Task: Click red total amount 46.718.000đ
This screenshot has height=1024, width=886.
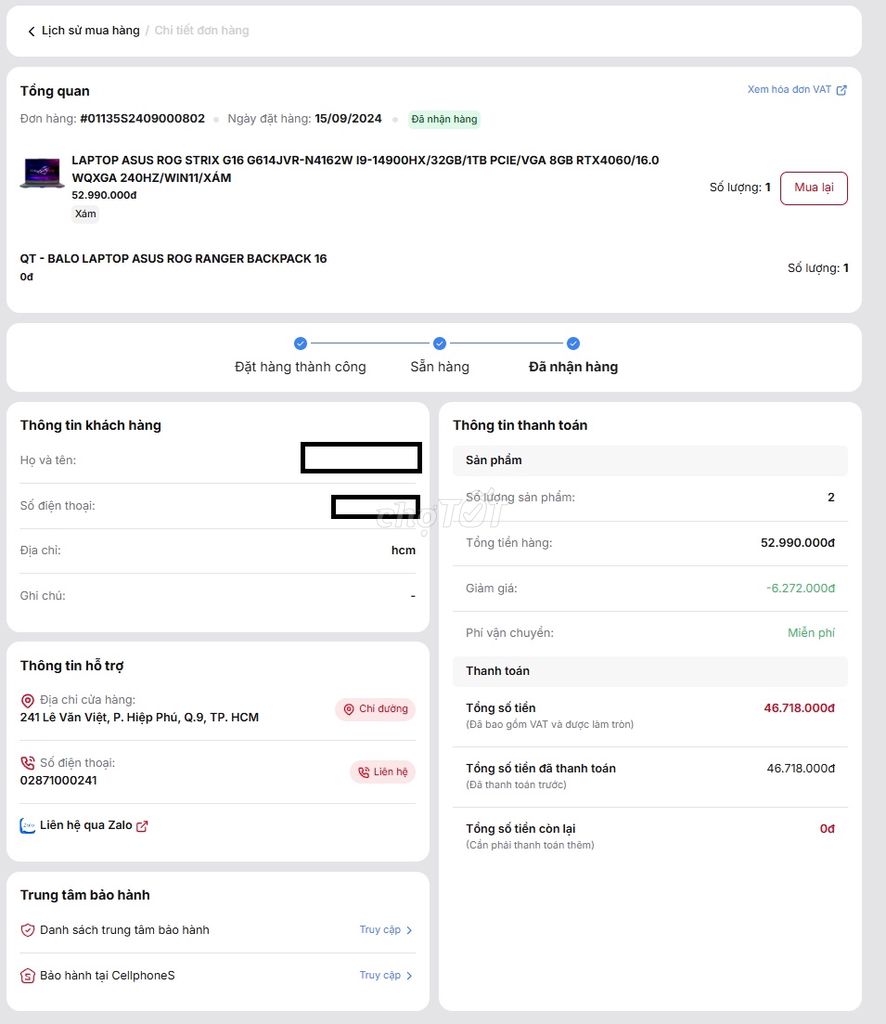Action: [799, 708]
